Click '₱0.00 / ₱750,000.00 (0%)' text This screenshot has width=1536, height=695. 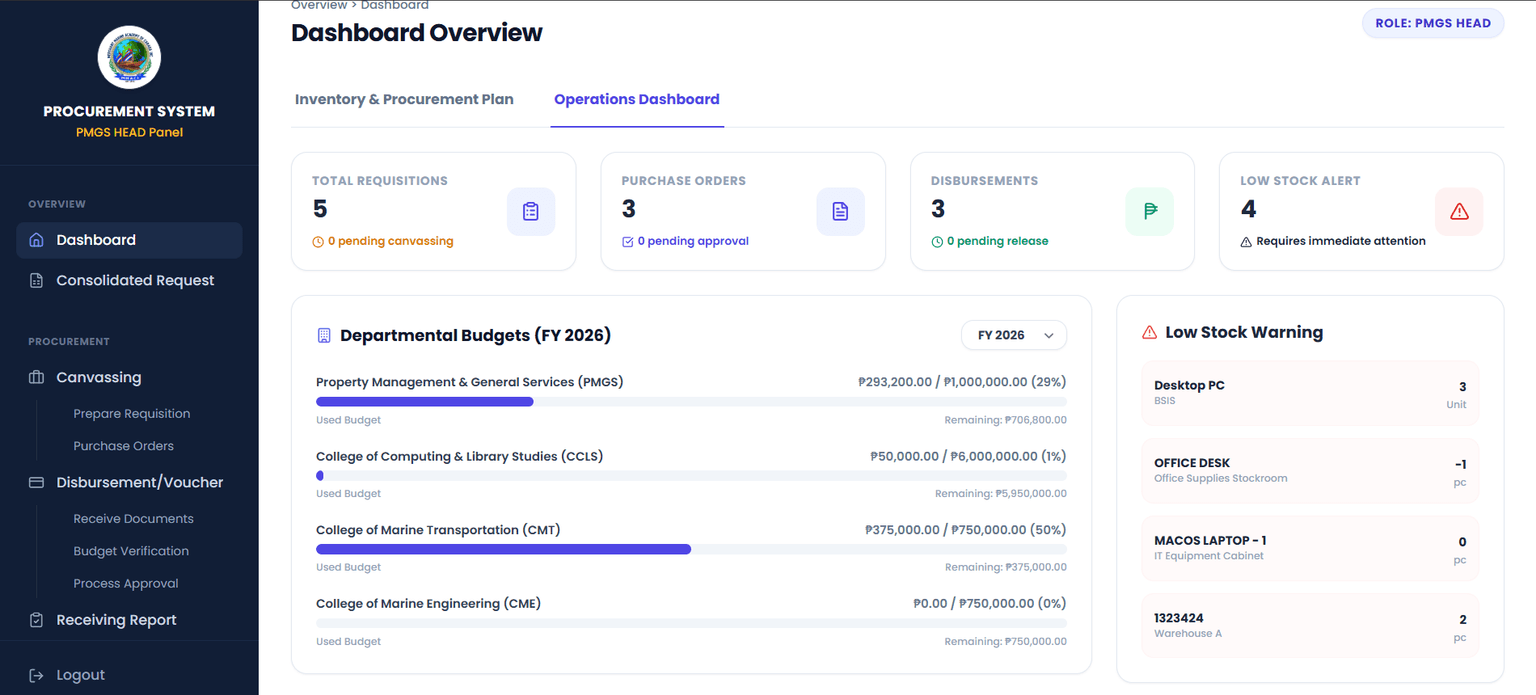pos(990,604)
